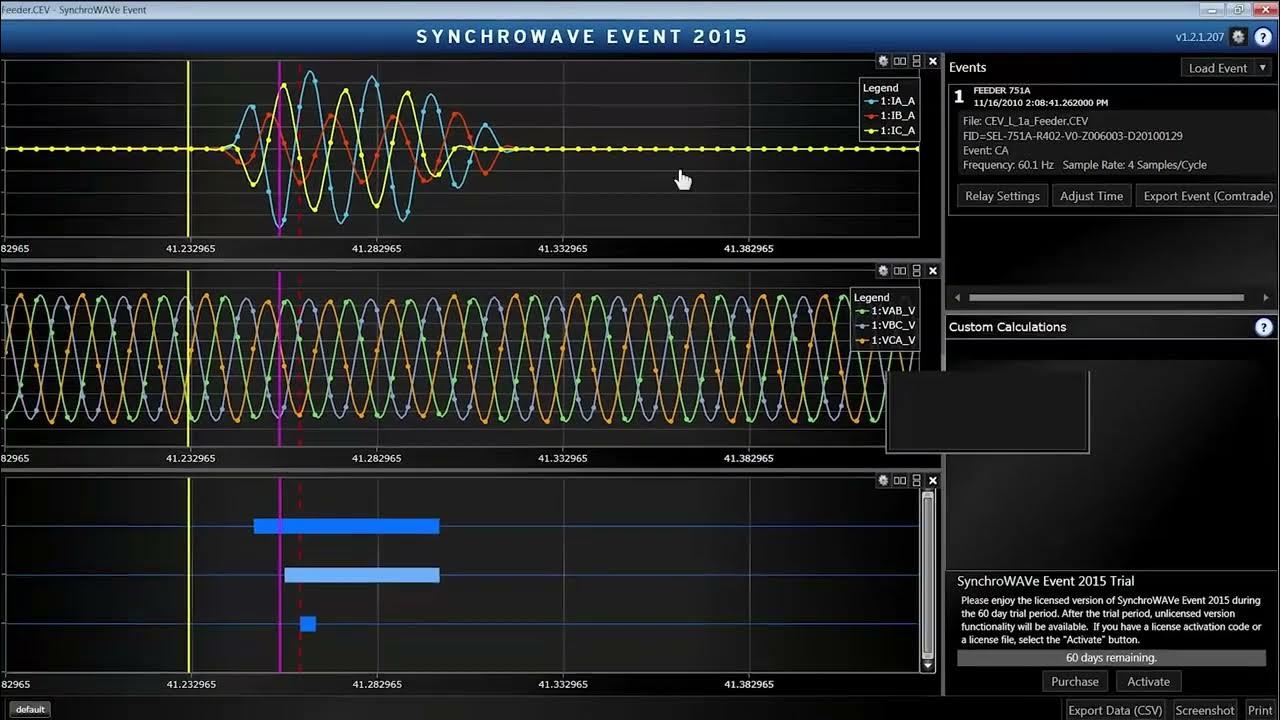Click the yellow cursor line in current chart

coord(188,148)
